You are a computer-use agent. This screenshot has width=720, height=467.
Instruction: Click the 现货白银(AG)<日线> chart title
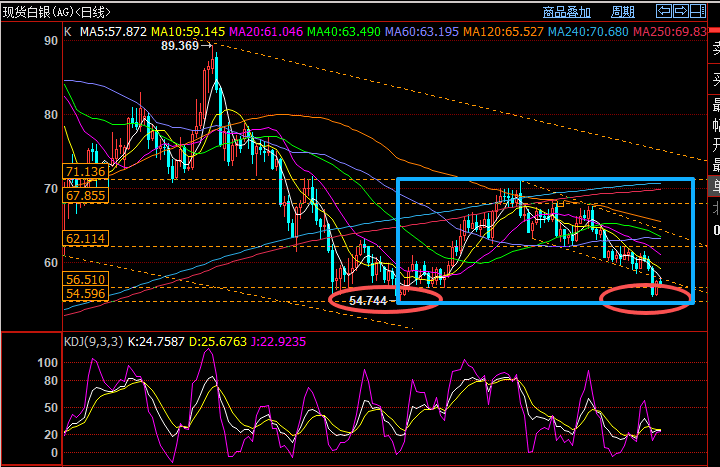tap(56, 12)
